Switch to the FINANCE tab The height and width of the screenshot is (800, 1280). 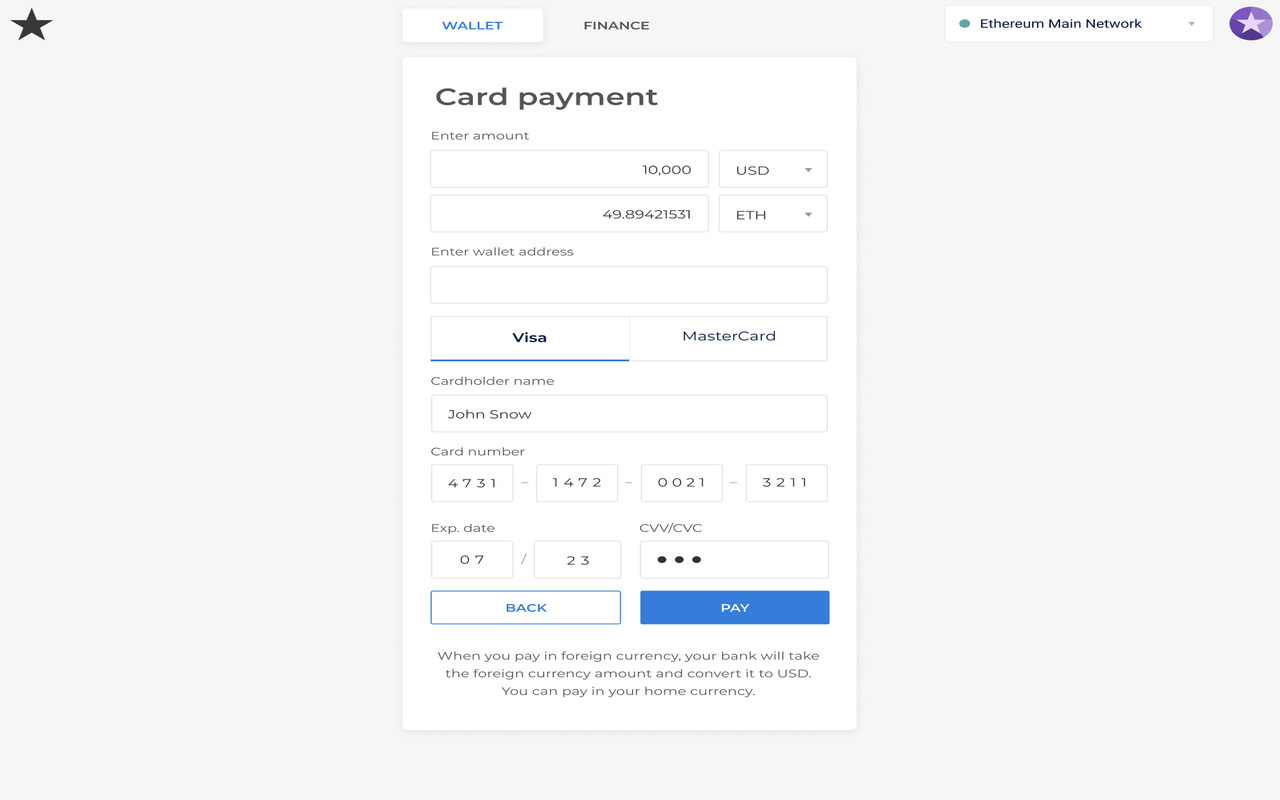click(615, 25)
